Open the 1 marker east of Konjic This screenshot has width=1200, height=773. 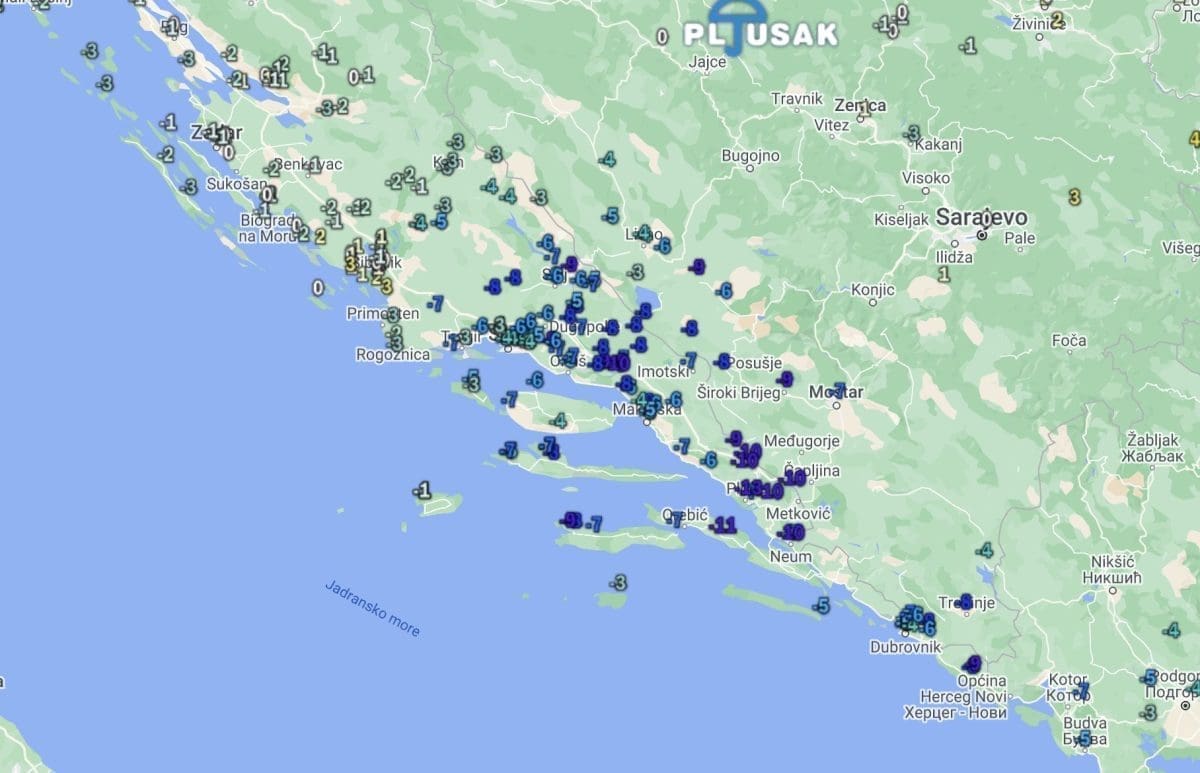point(943,273)
